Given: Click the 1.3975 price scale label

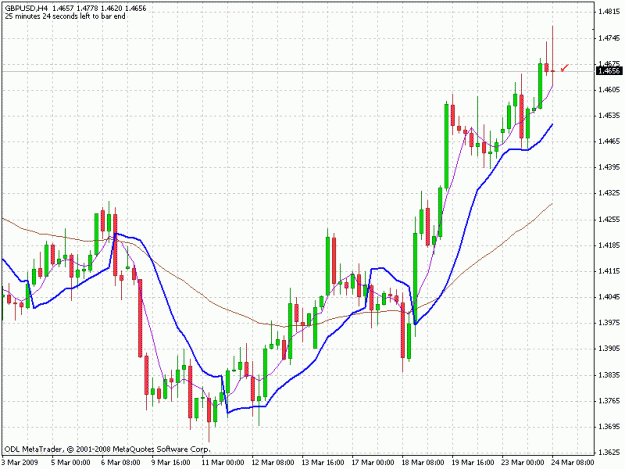Looking at the screenshot, I should [609, 322].
